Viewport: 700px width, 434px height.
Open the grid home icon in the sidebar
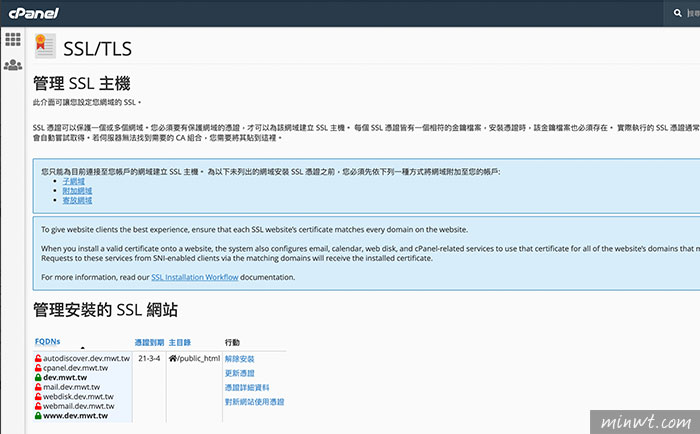(13, 39)
